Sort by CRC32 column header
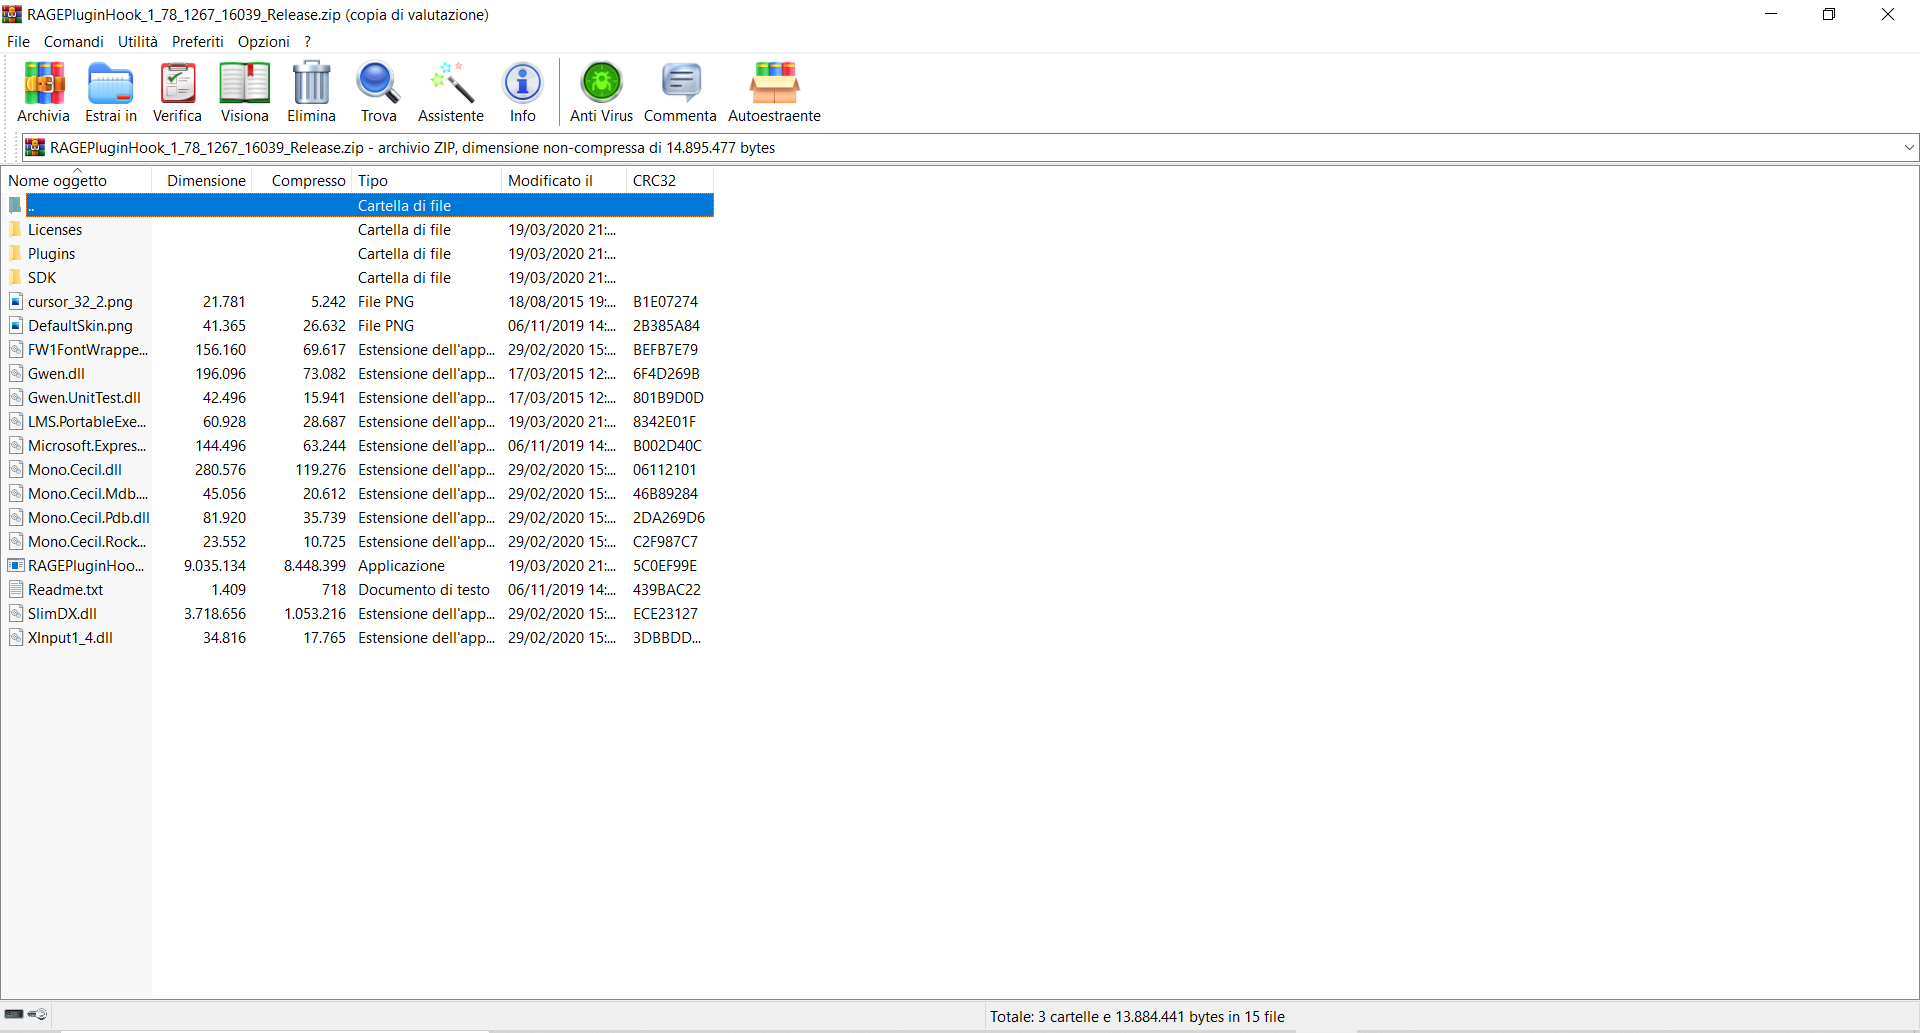This screenshot has height=1033, width=1920. [x=670, y=181]
